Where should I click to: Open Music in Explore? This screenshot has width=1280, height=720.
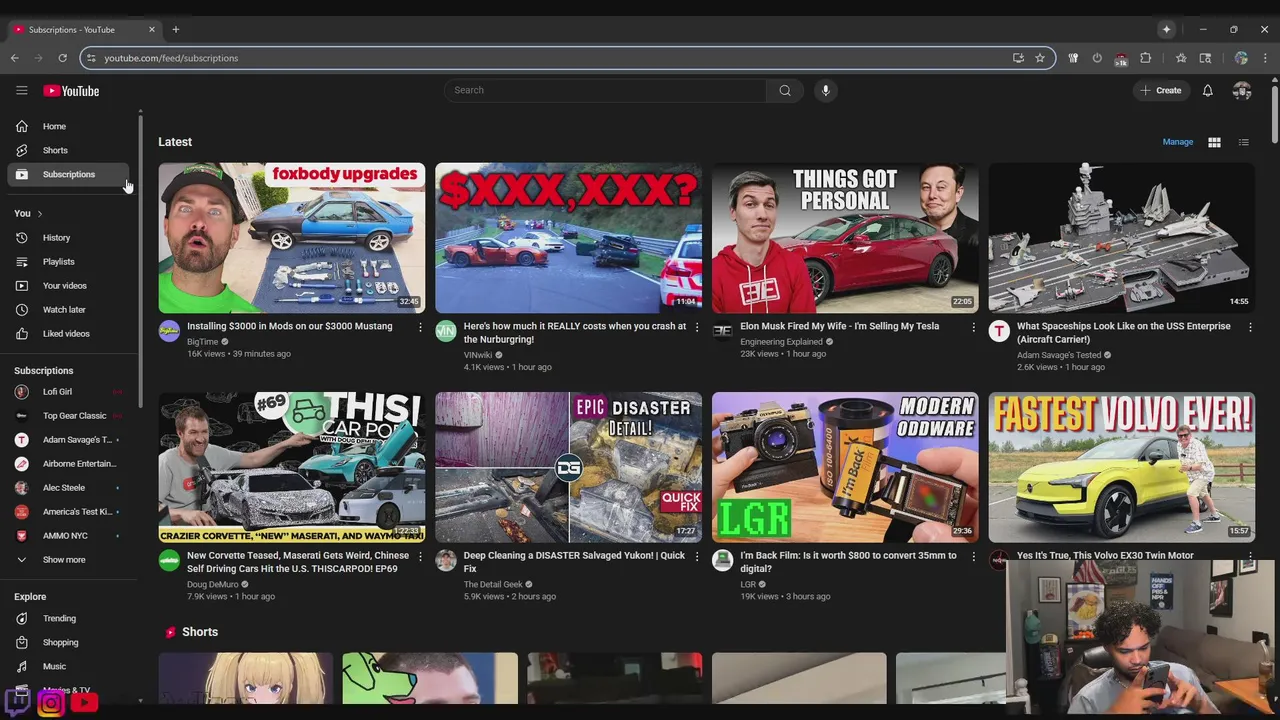[x=68, y=667]
